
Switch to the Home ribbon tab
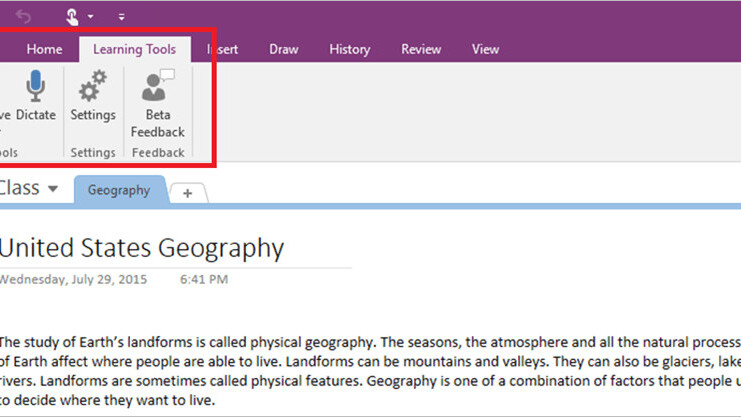(44, 49)
